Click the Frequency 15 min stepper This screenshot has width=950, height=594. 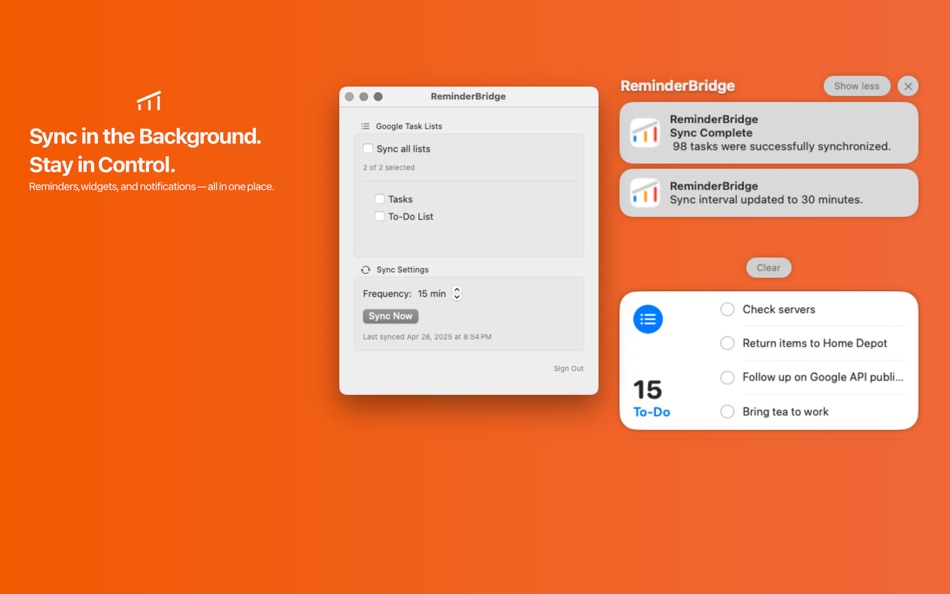click(x=457, y=293)
